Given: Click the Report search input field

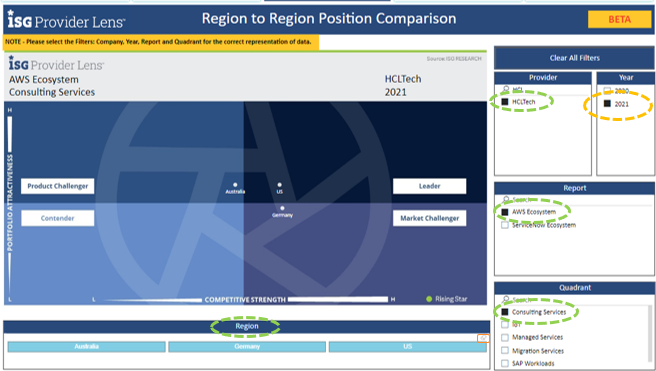Looking at the screenshot, I should pos(574,200).
